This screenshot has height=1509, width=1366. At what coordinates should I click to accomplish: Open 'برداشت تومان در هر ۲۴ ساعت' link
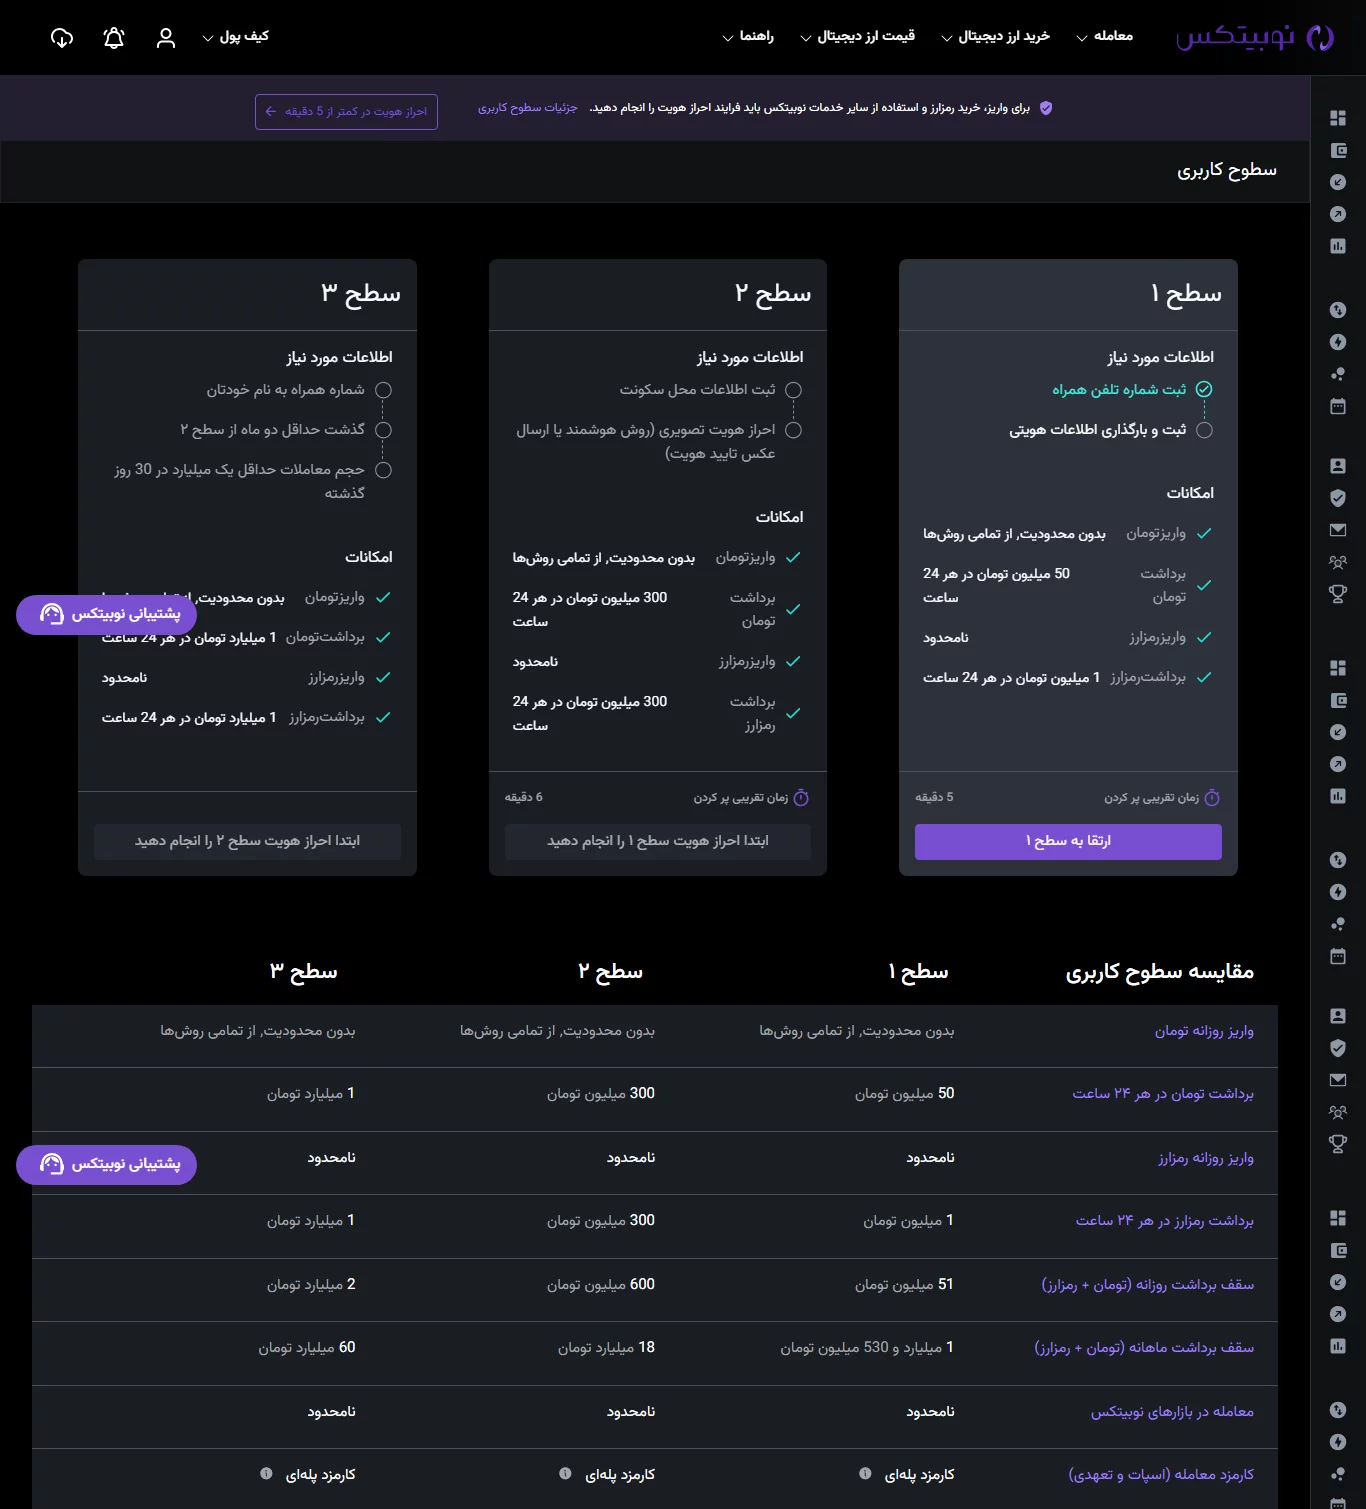(1163, 1094)
